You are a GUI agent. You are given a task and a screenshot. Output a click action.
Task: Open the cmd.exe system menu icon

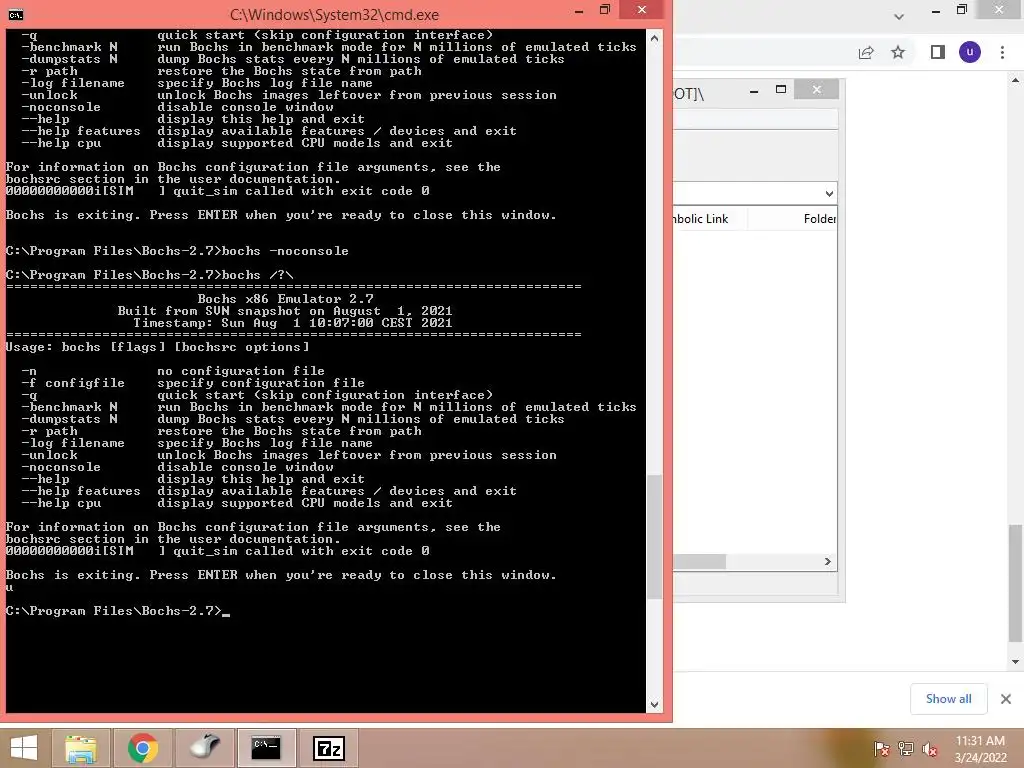[16, 14]
